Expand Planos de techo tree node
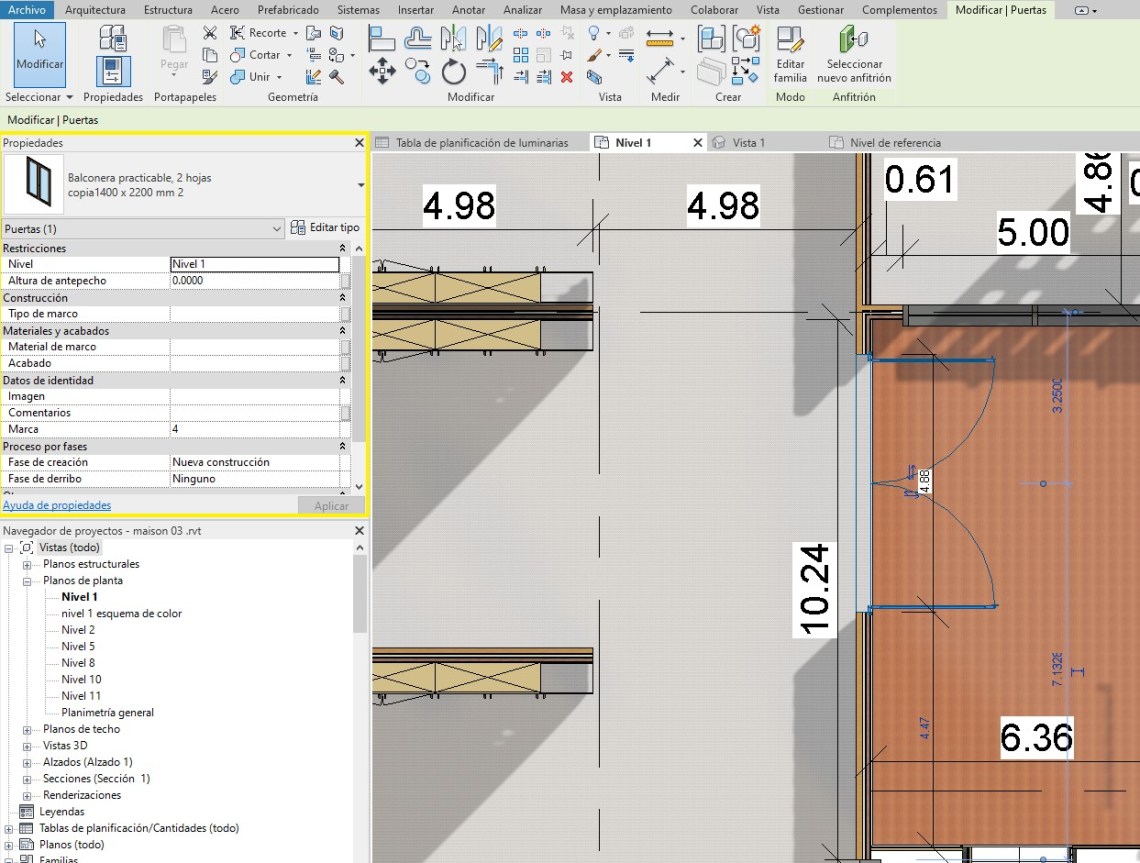1140x863 pixels. click(x=27, y=729)
